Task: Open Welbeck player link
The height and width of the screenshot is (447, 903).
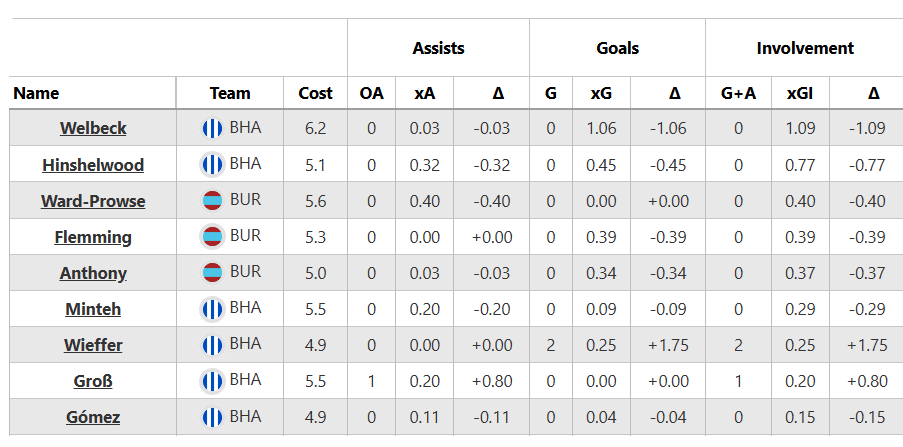Action: [x=93, y=128]
